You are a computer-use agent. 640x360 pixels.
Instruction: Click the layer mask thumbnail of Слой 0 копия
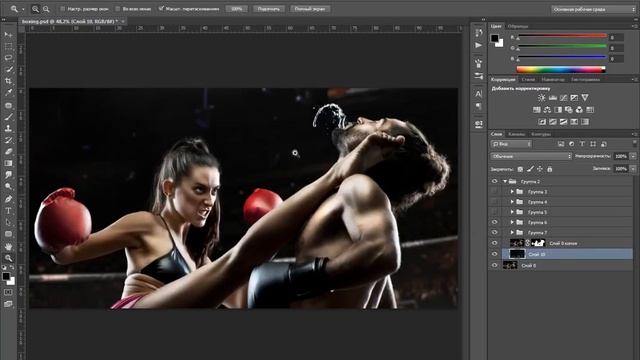[x=538, y=243]
